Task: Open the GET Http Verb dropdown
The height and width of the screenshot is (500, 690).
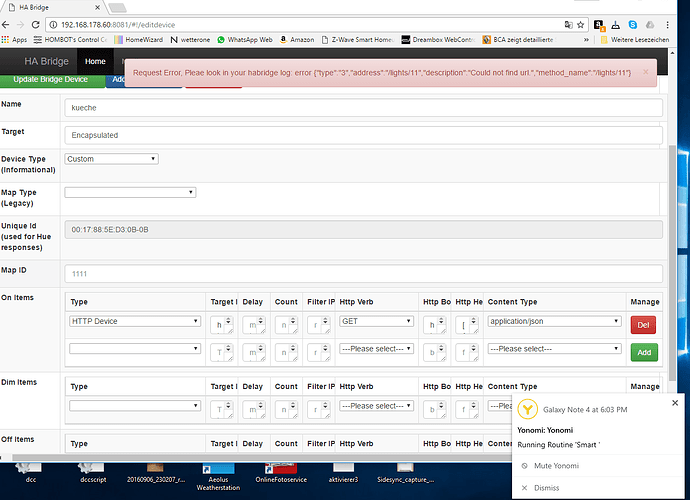Action: [x=376, y=321]
